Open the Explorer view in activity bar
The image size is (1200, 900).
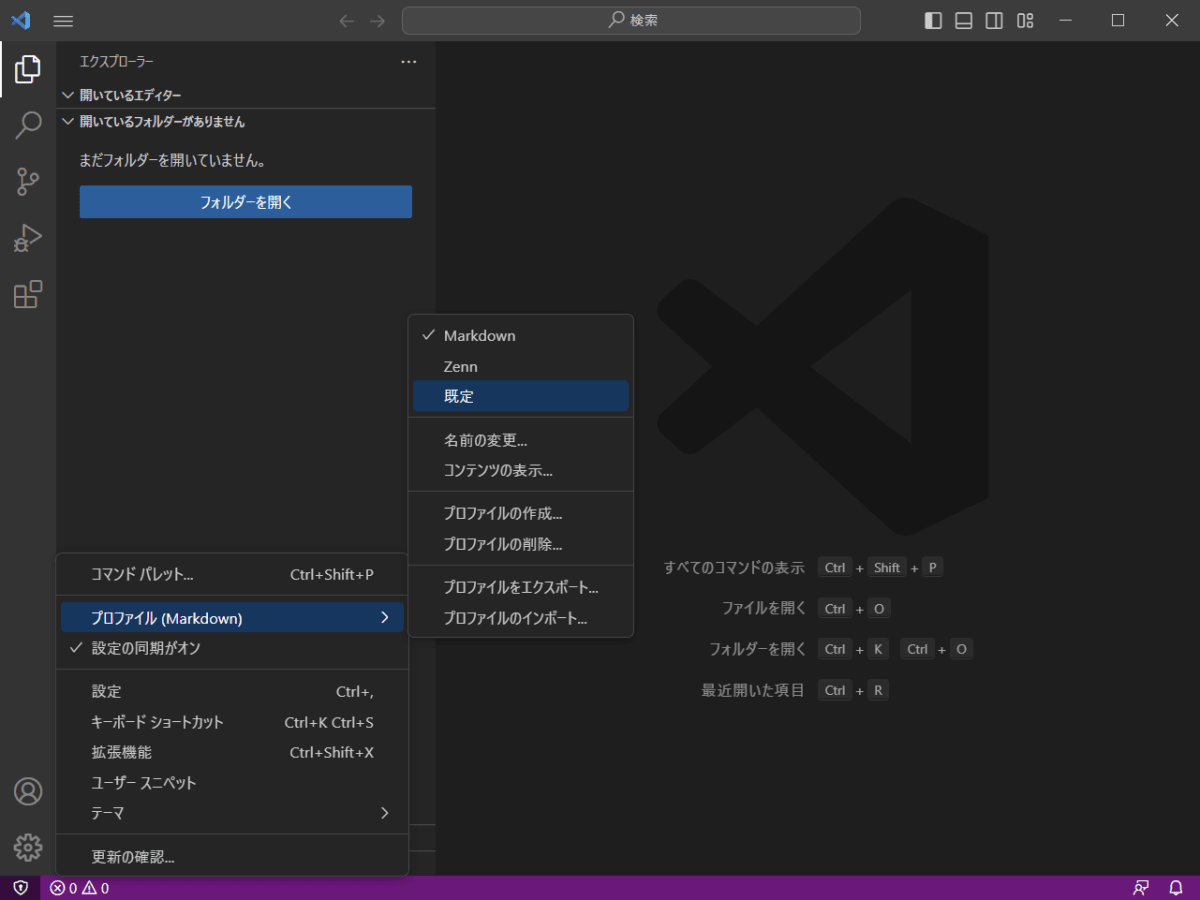pyautogui.click(x=28, y=69)
